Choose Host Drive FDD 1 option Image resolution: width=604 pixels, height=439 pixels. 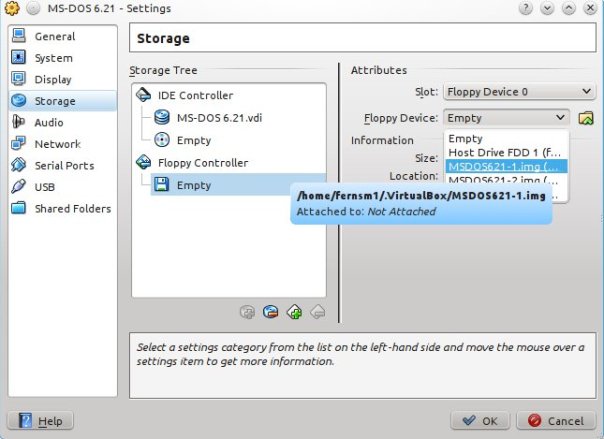pos(507,152)
